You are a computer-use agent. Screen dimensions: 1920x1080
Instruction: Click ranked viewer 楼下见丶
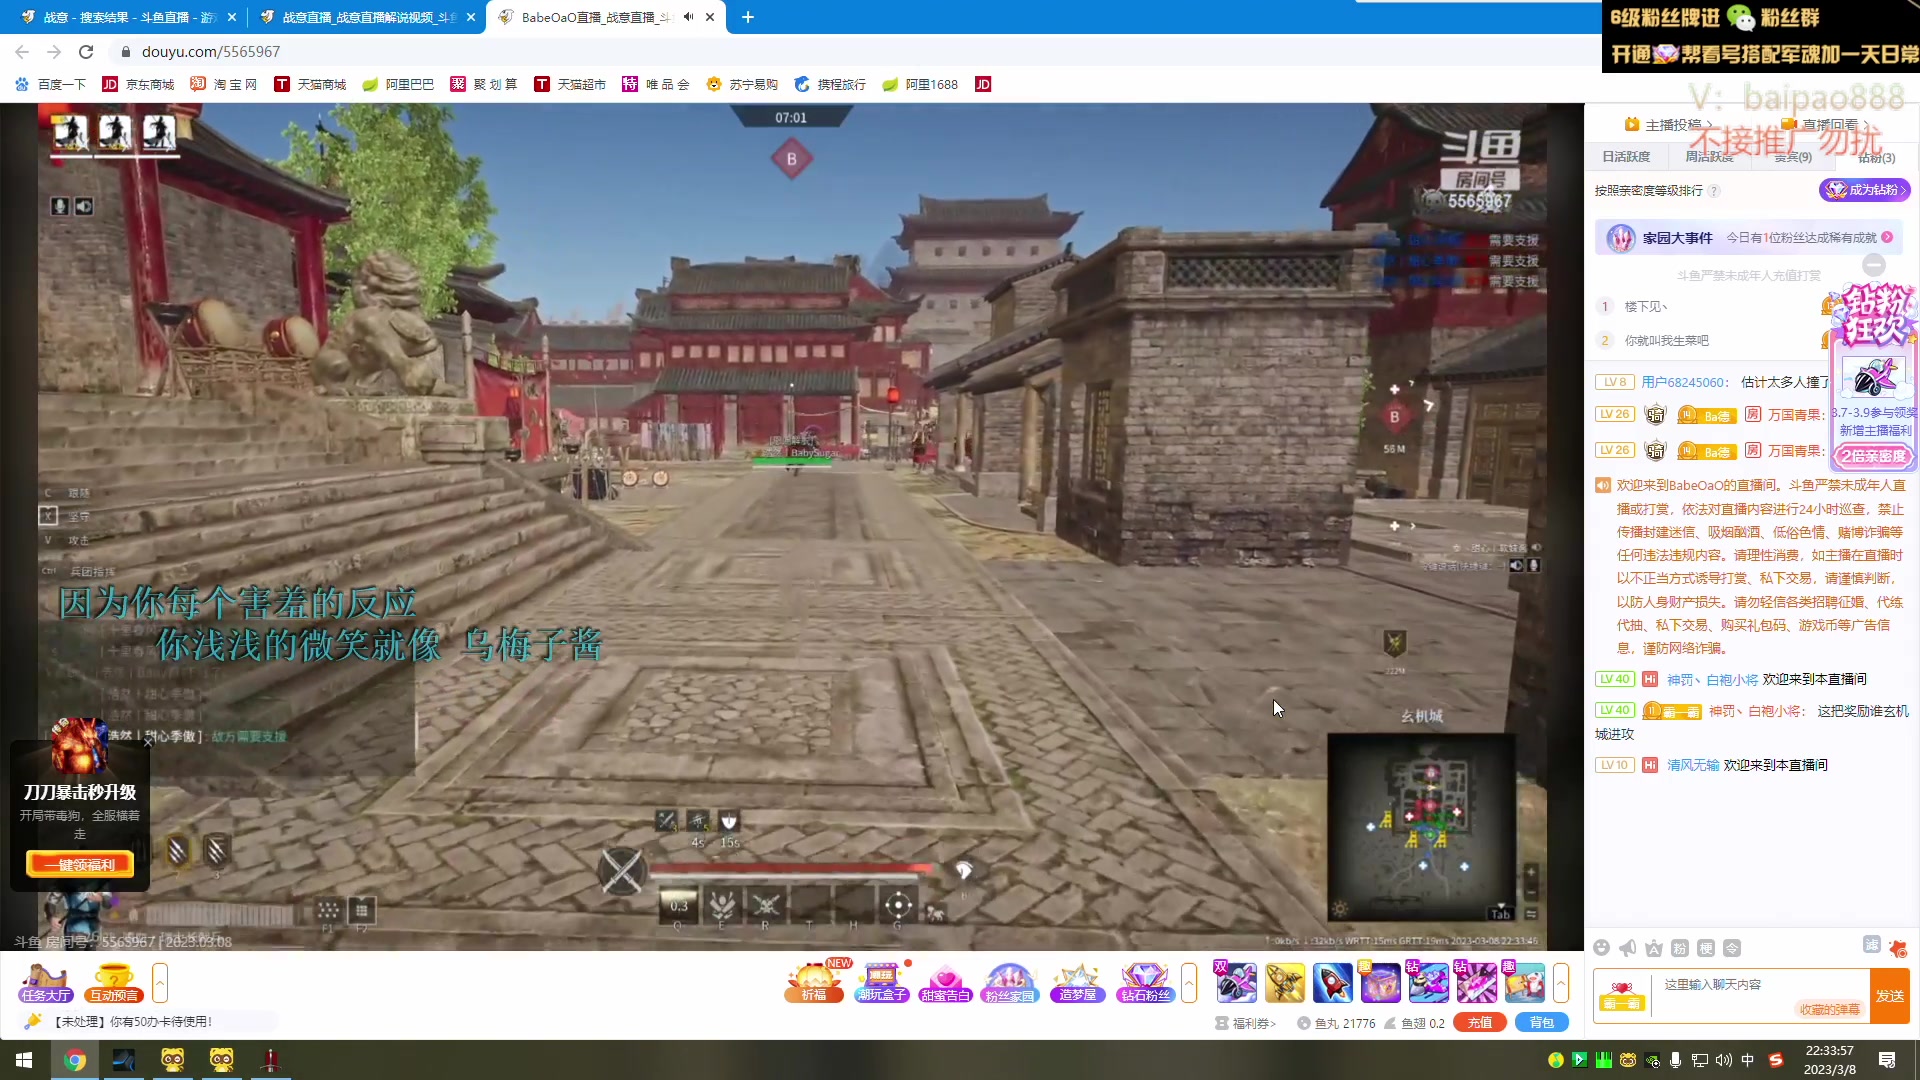click(x=1646, y=307)
